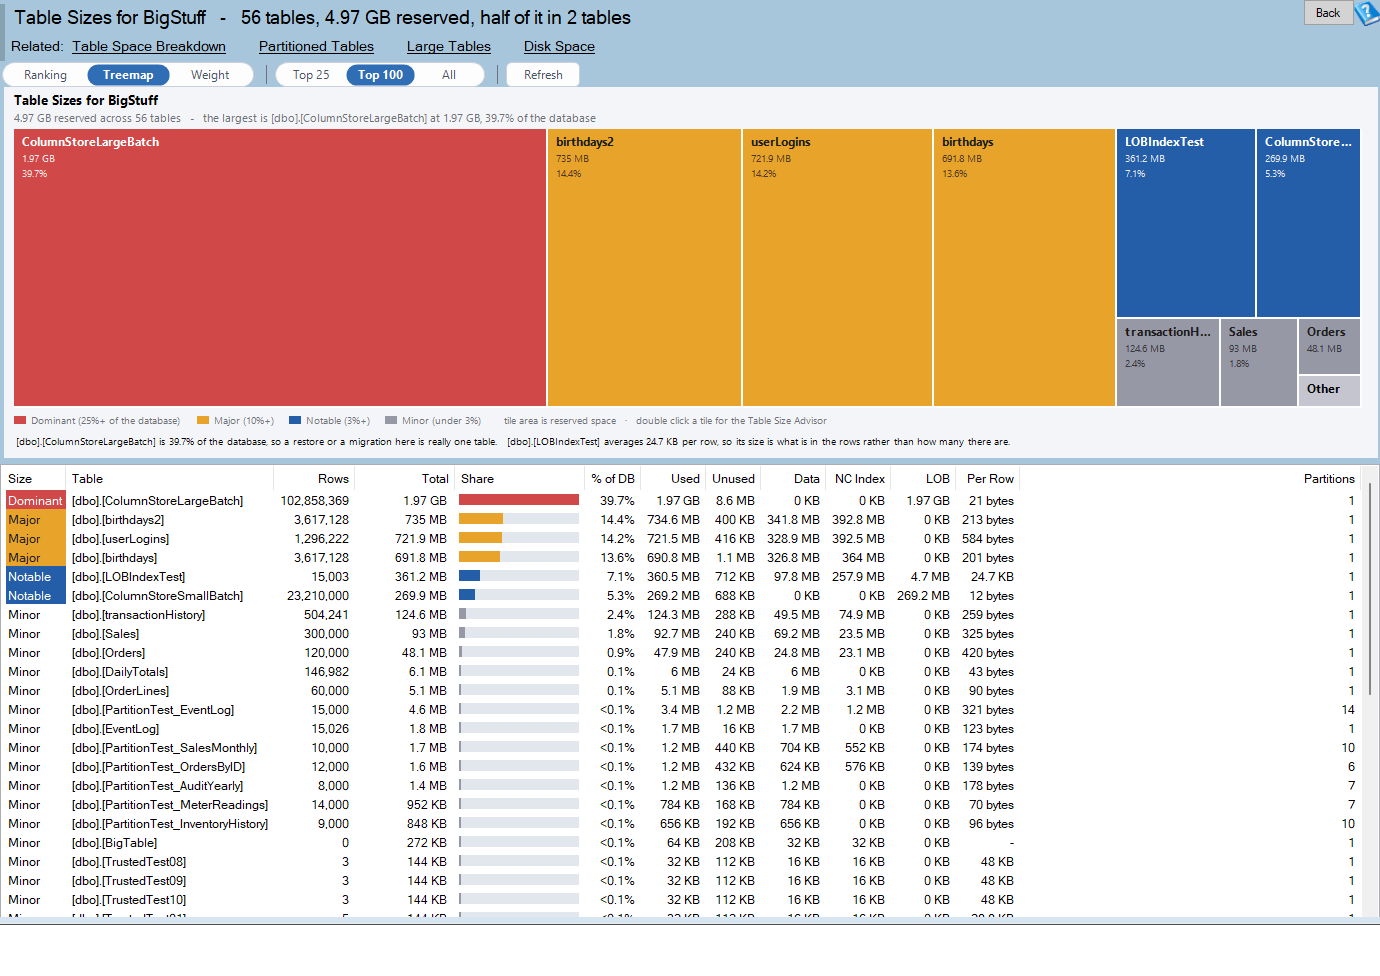1380x976 pixels.
Task: Select the [dbo].[OrderLines] row
Action: pos(682,691)
